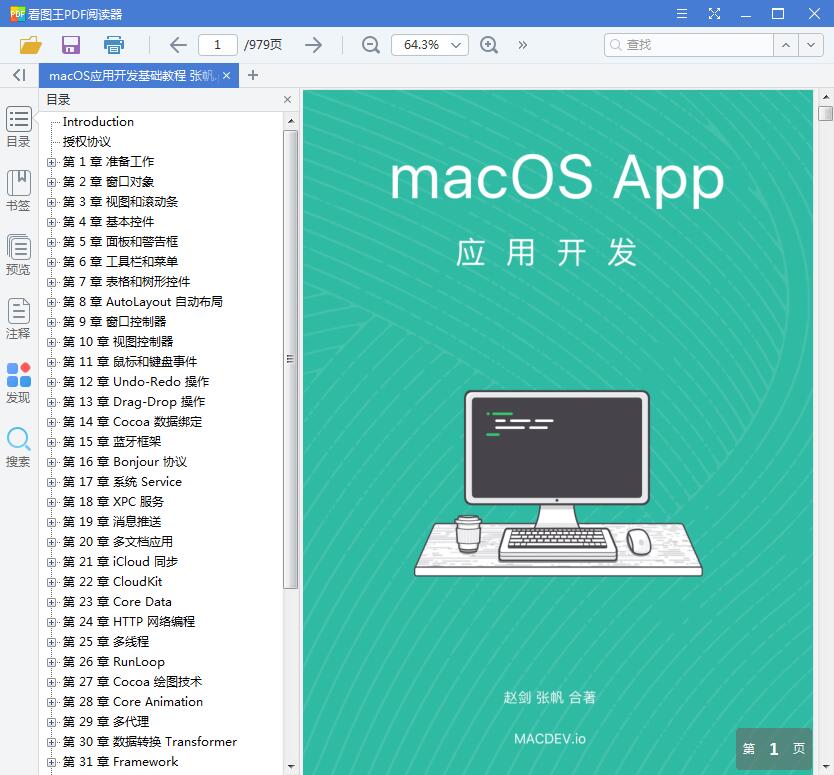Go to the next page with the forward arrow

[x=313, y=45]
